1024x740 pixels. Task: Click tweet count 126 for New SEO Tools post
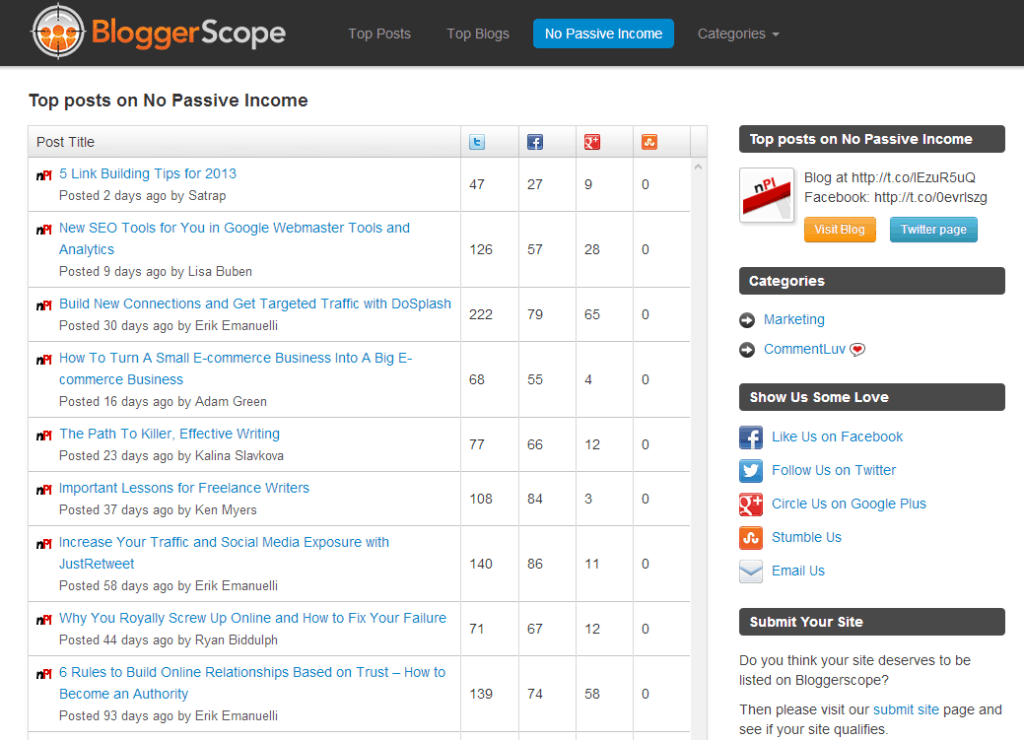tap(481, 249)
